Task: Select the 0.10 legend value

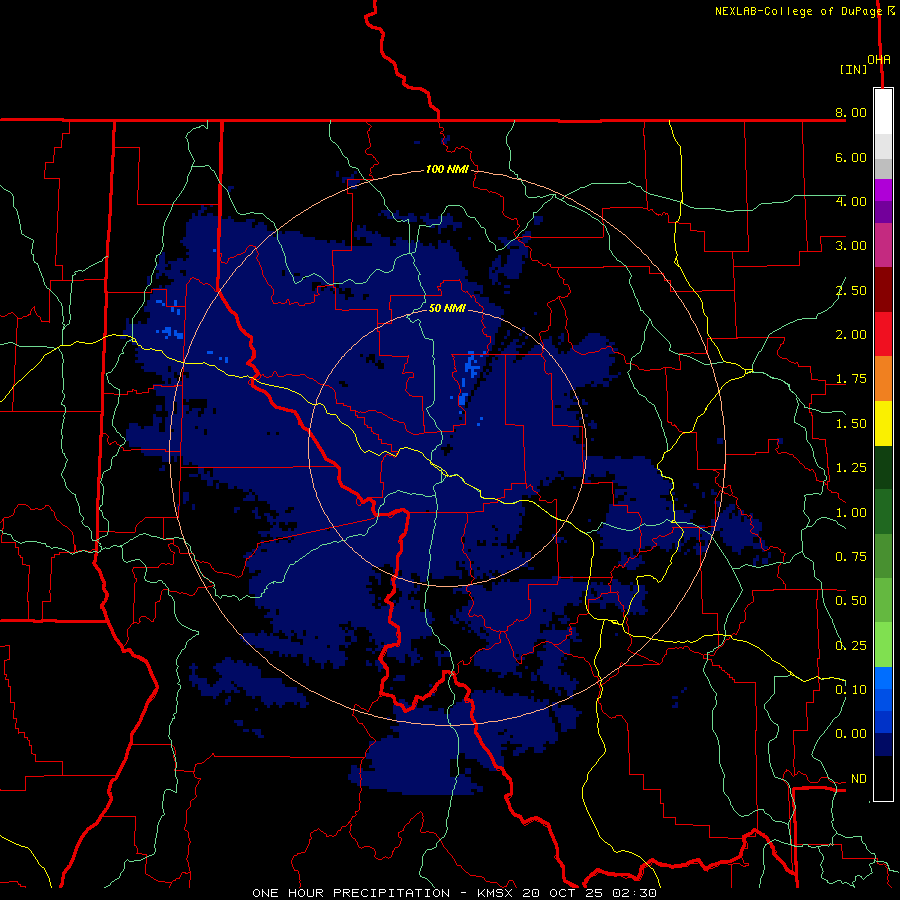Action: [x=851, y=690]
